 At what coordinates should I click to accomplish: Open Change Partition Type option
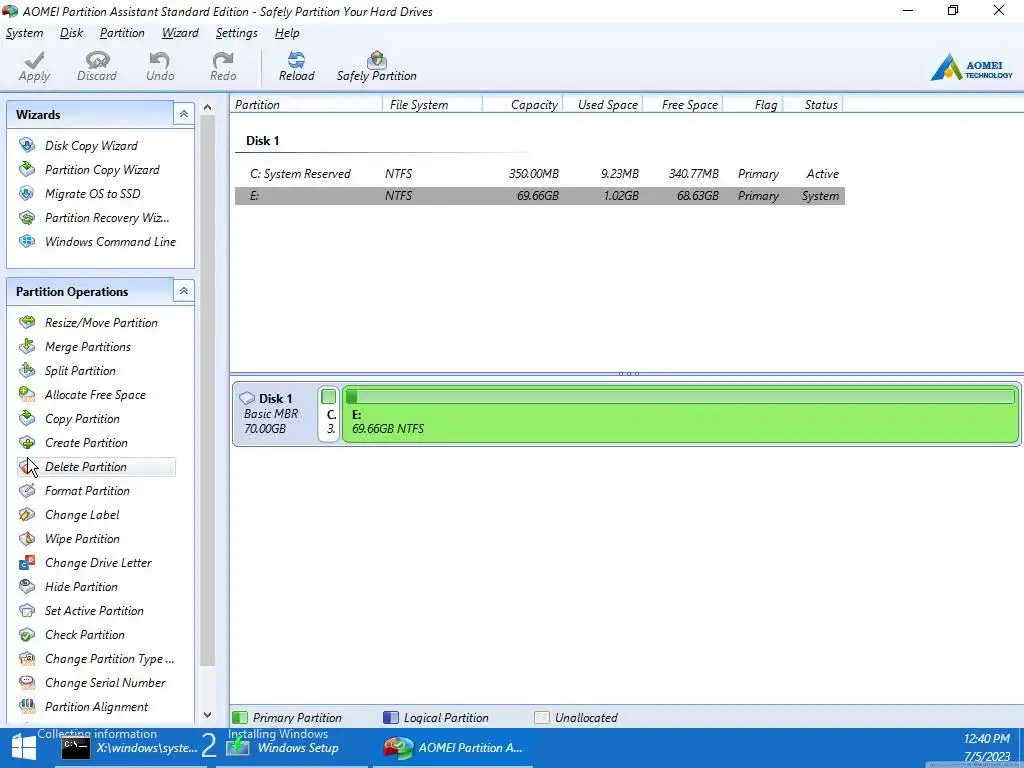[109, 660]
